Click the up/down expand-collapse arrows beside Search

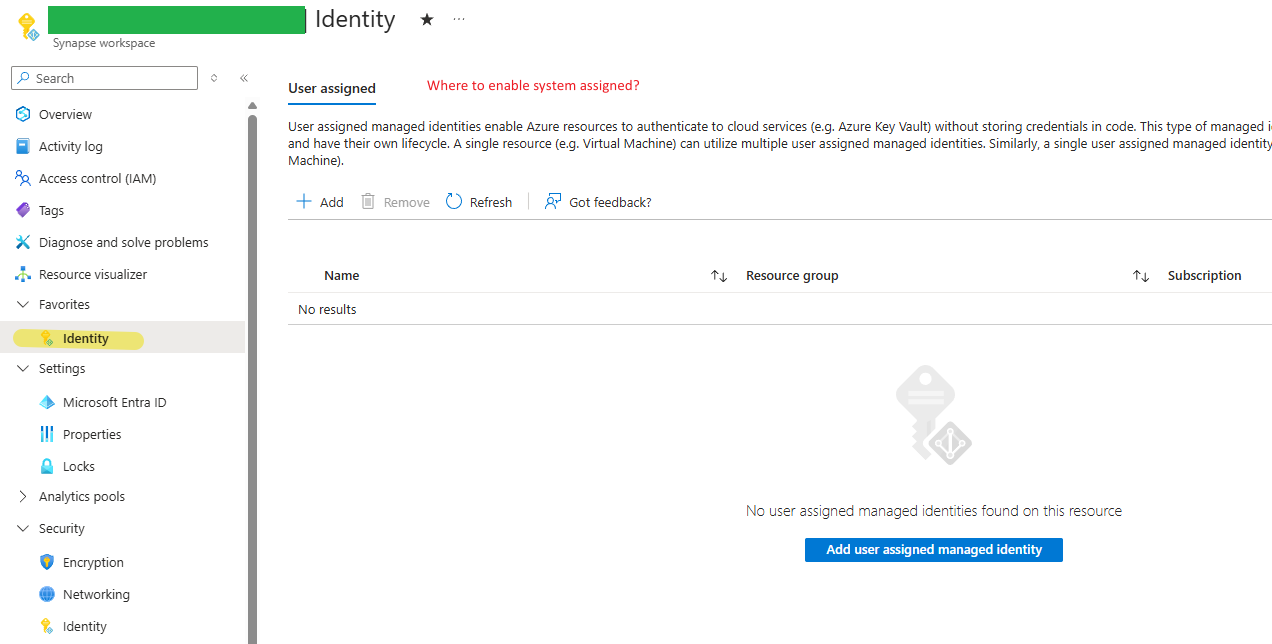[214, 78]
